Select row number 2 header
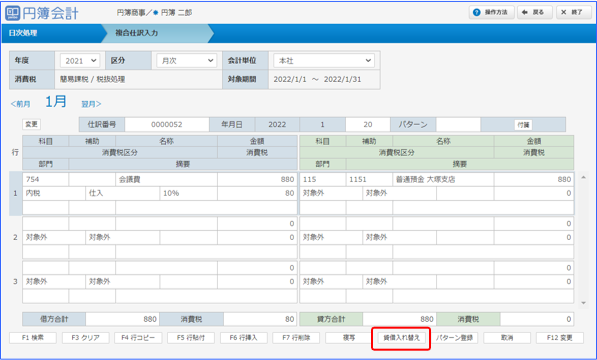 (15, 237)
